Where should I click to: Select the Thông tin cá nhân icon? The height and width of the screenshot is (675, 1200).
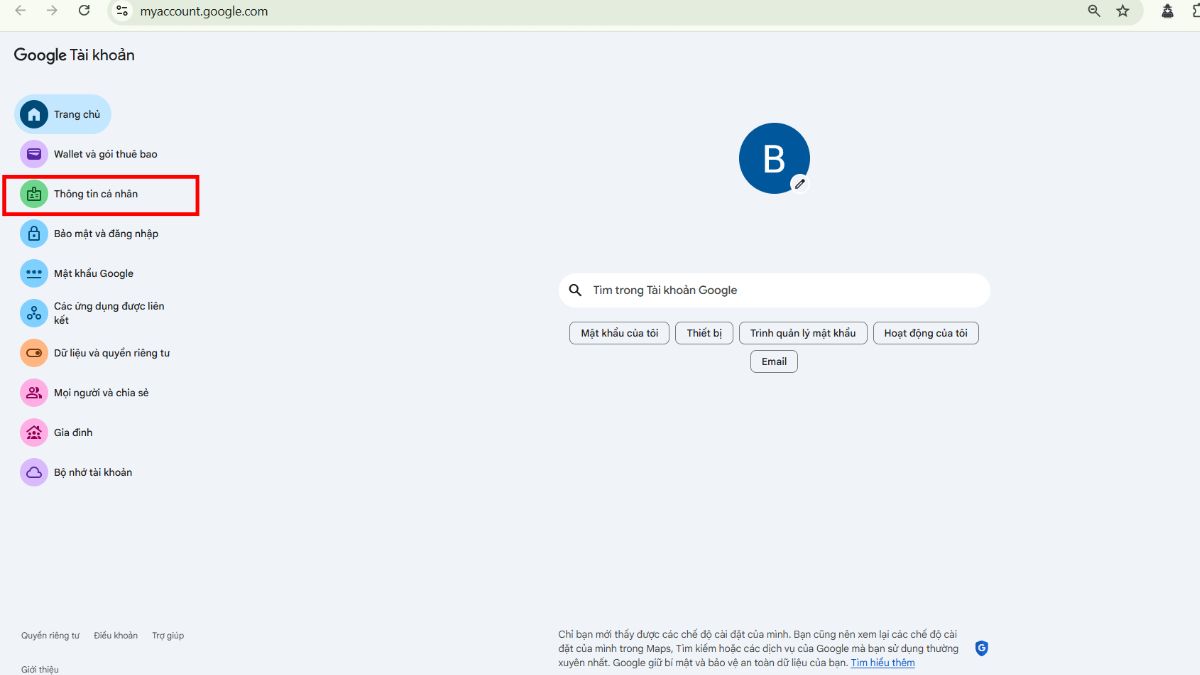34,194
